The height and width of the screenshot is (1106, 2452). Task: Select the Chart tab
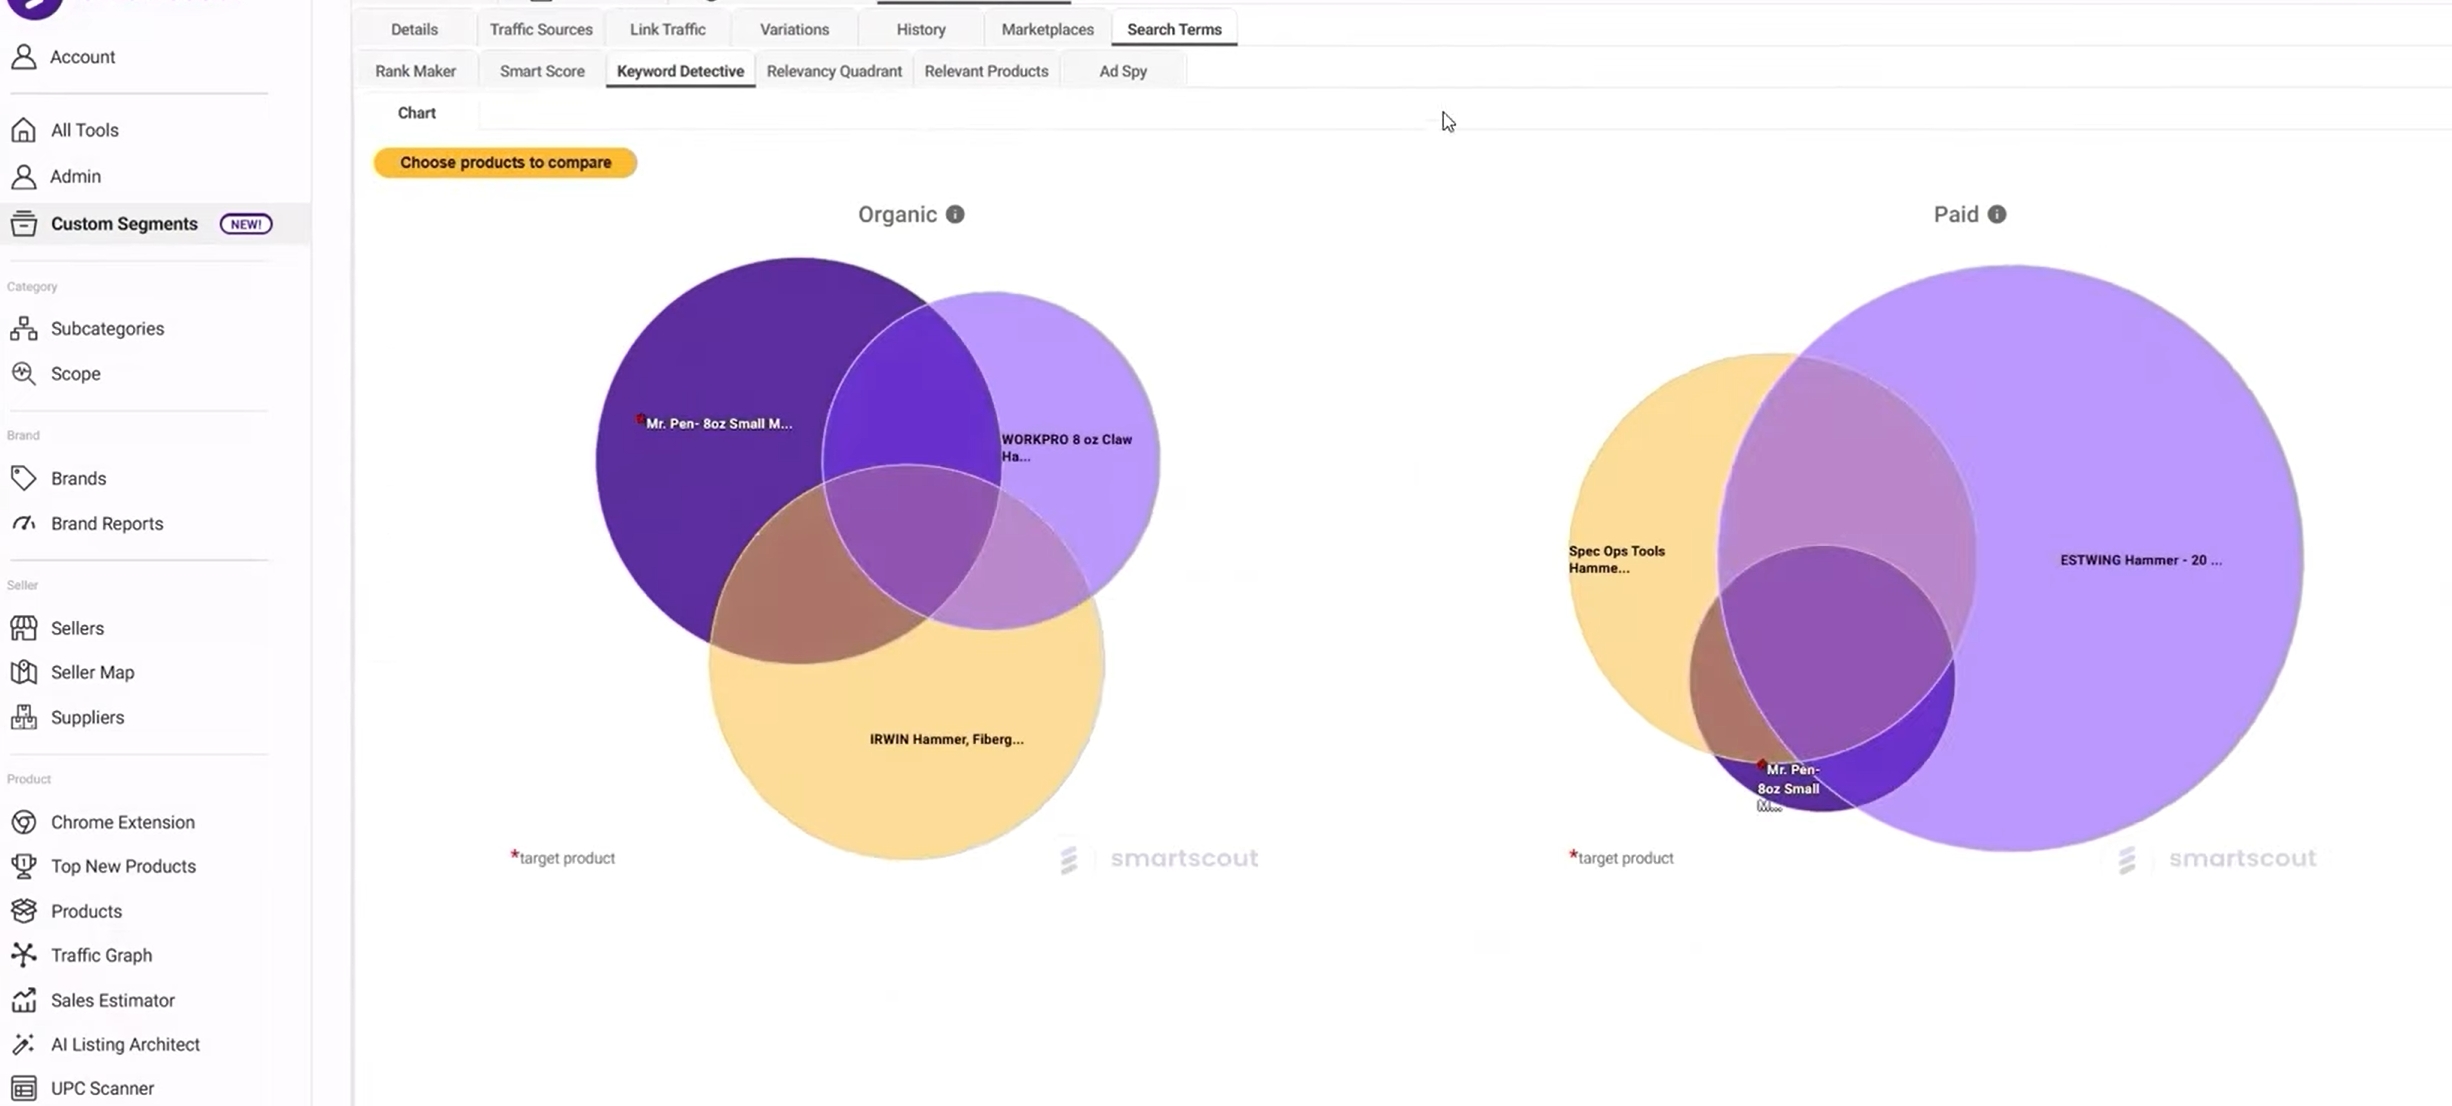coord(417,113)
